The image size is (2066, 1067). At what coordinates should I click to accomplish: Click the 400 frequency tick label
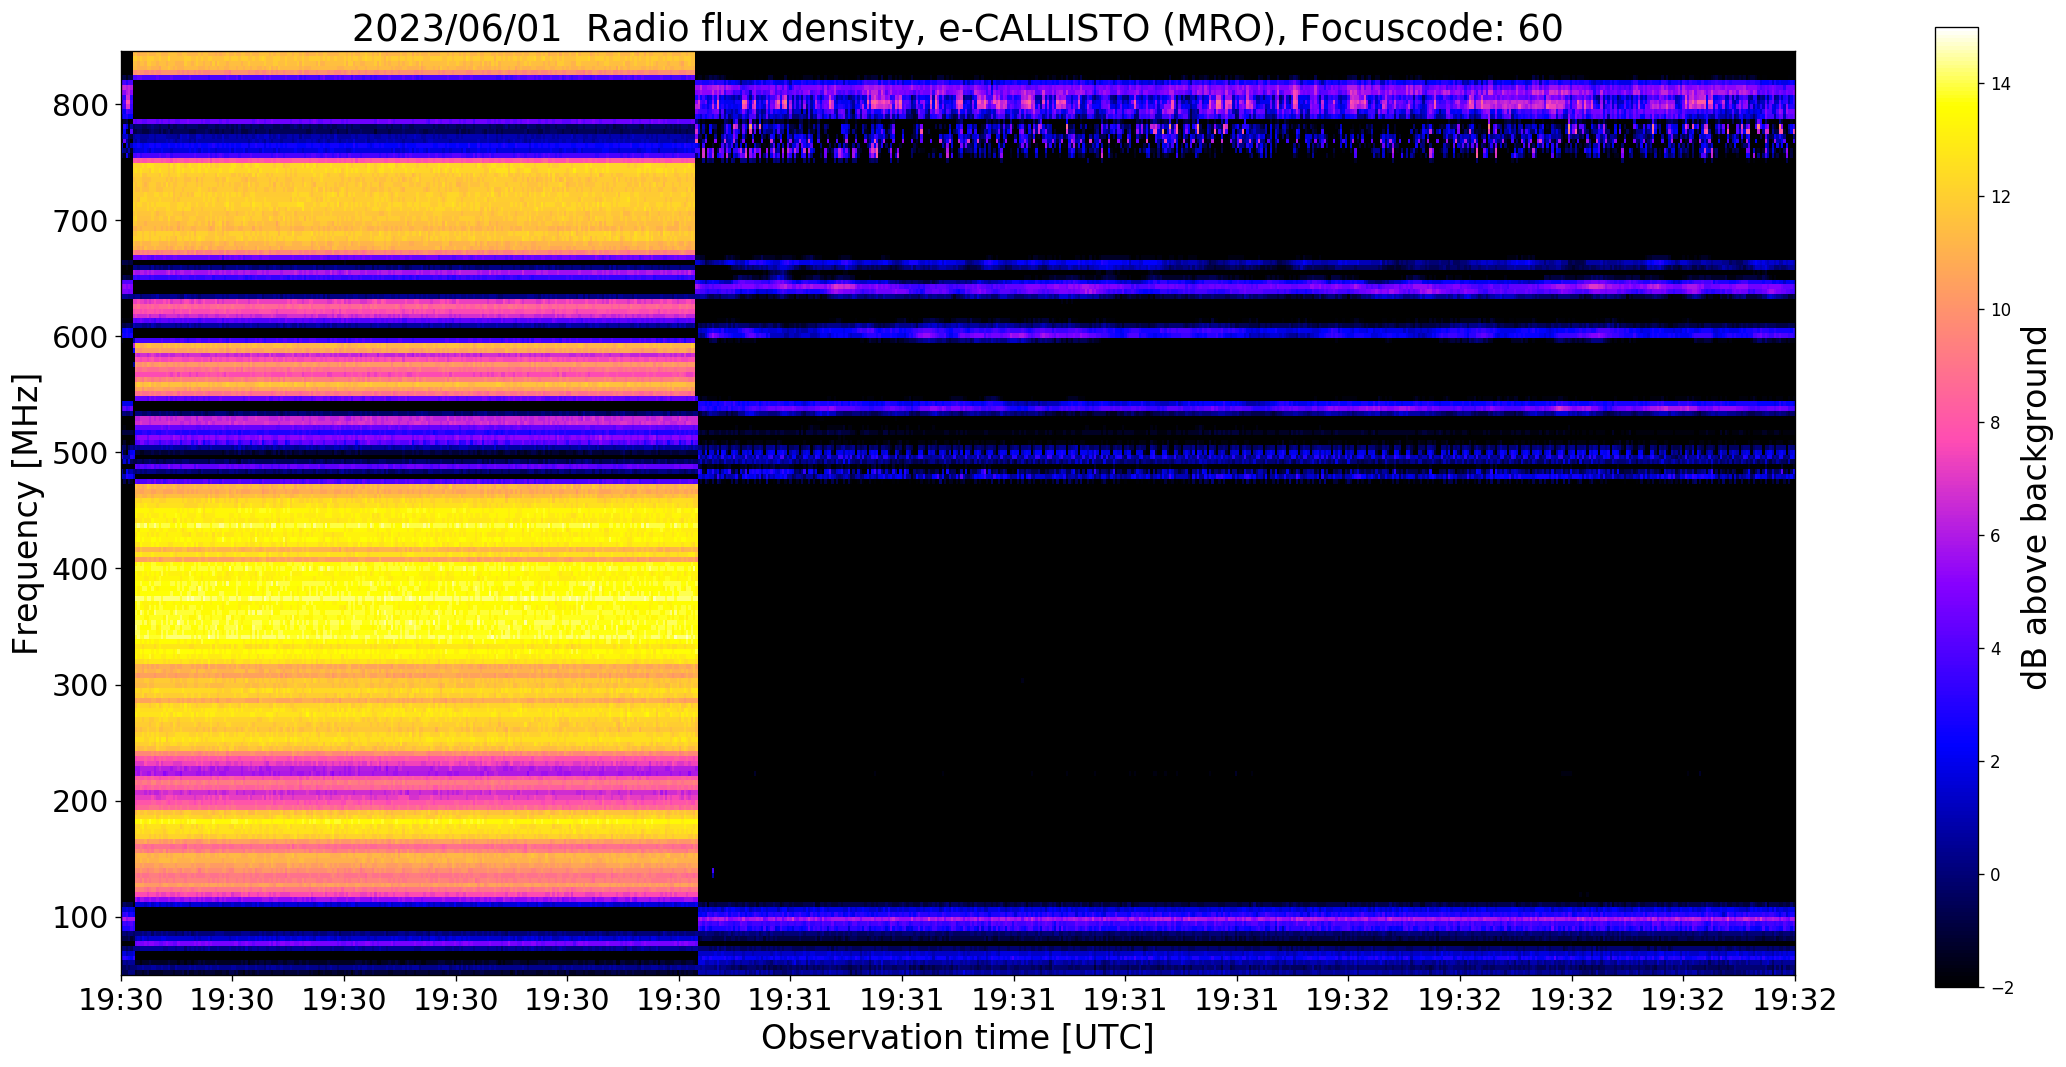pos(81,569)
